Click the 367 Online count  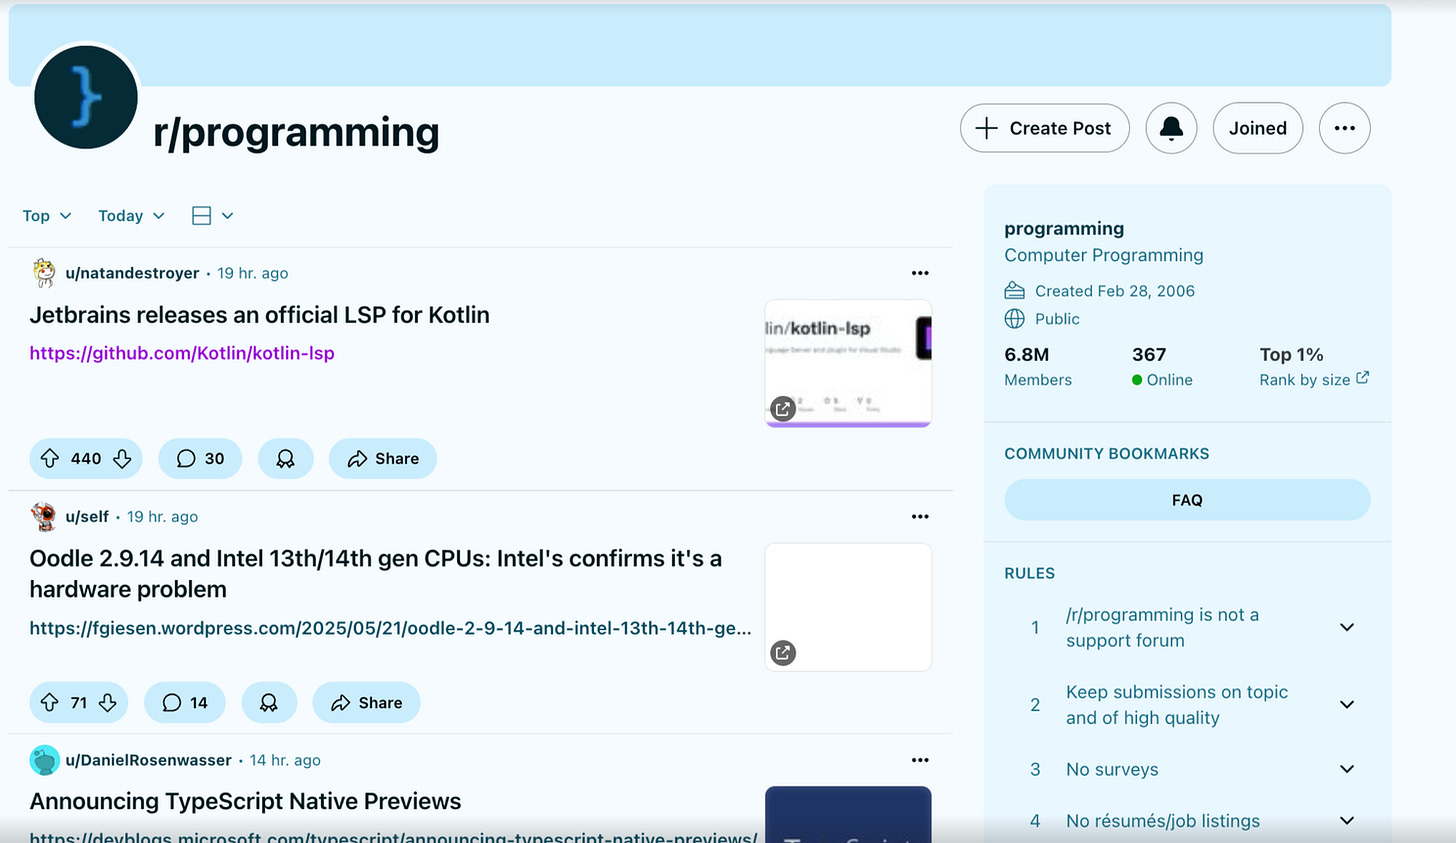coord(1162,366)
